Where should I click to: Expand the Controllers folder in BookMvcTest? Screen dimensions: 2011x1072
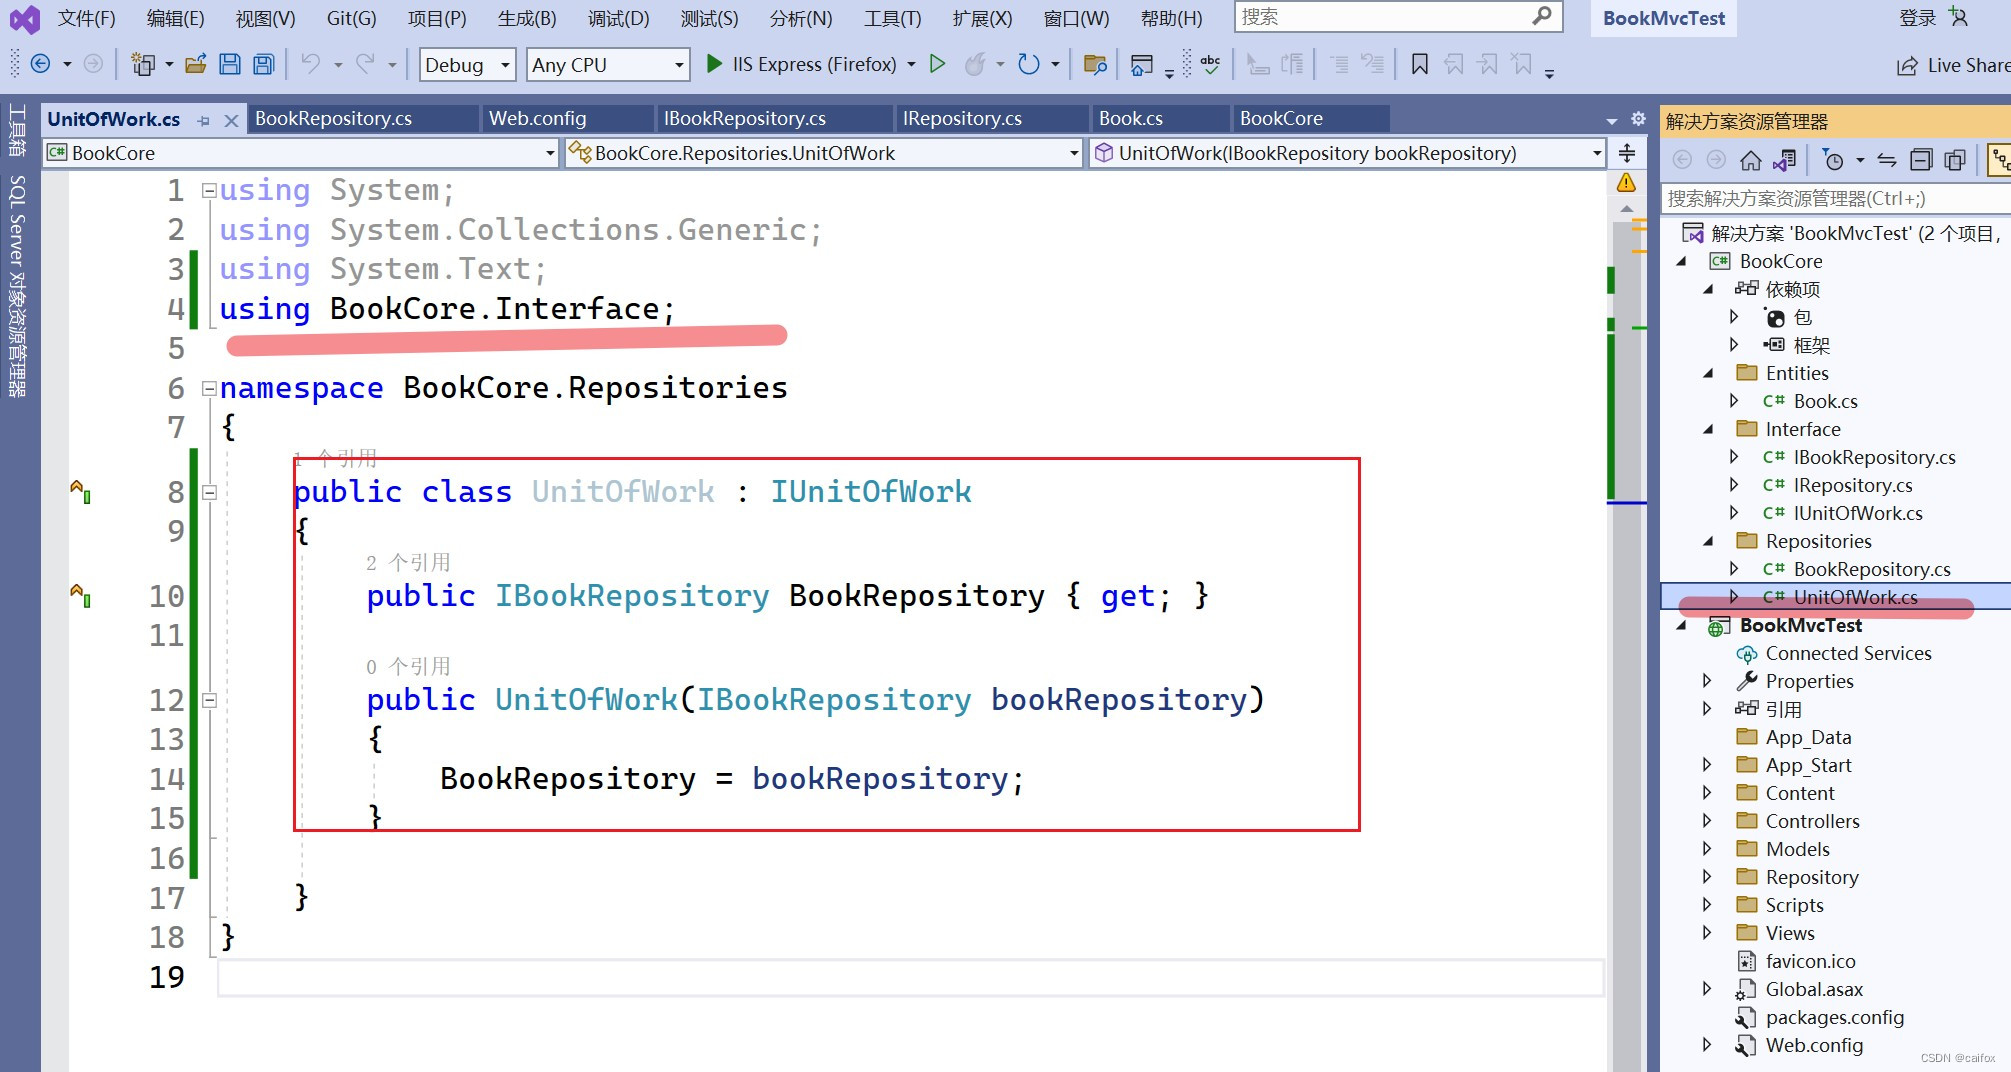tap(1709, 821)
